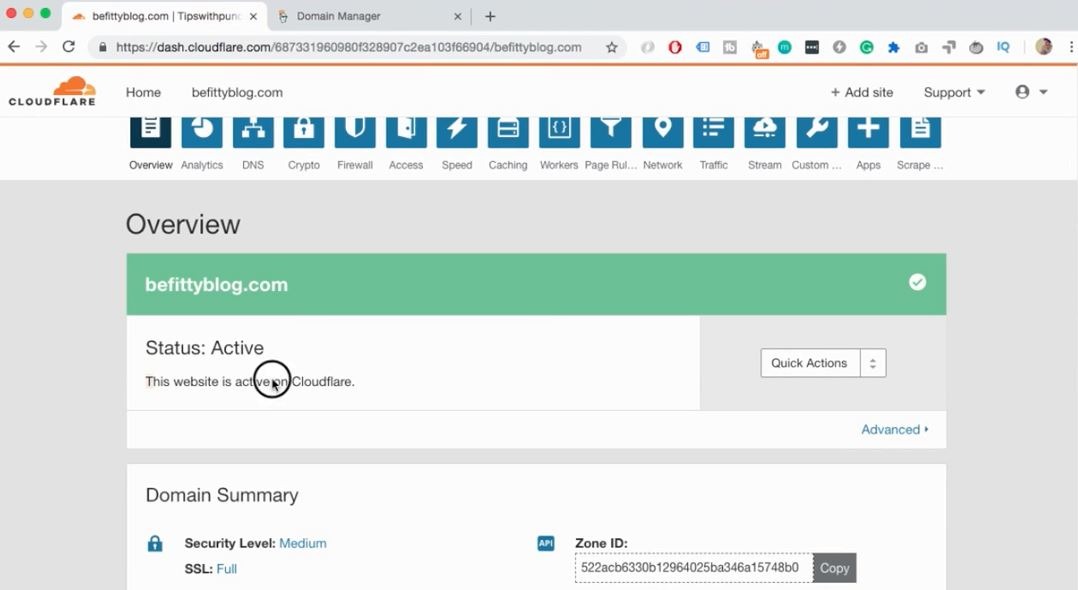The image size is (1078, 590).
Task: Open the Overview section icon
Action: point(151,132)
